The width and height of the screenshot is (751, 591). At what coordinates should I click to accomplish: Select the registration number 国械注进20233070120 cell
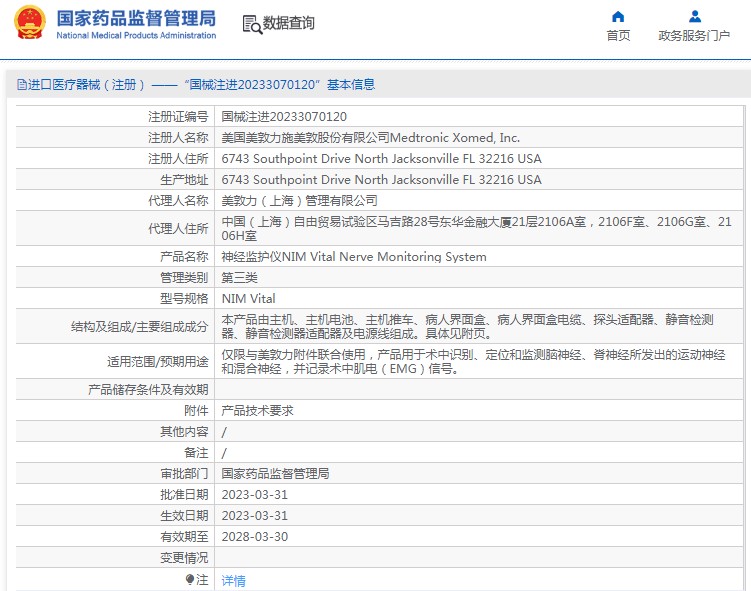(x=283, y=117)
